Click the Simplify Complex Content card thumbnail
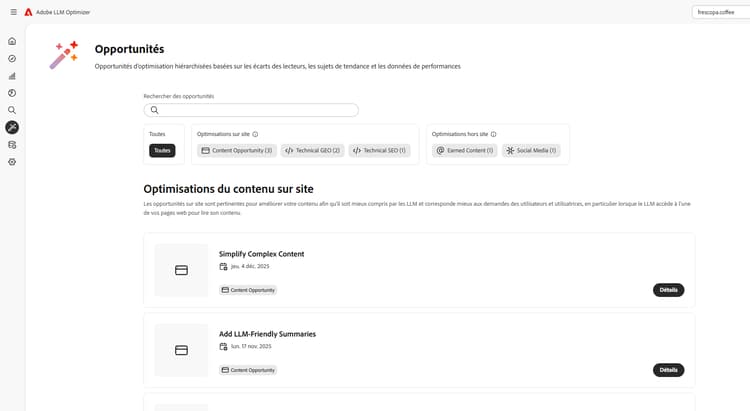The image size is (750, 411). (181, 270)
